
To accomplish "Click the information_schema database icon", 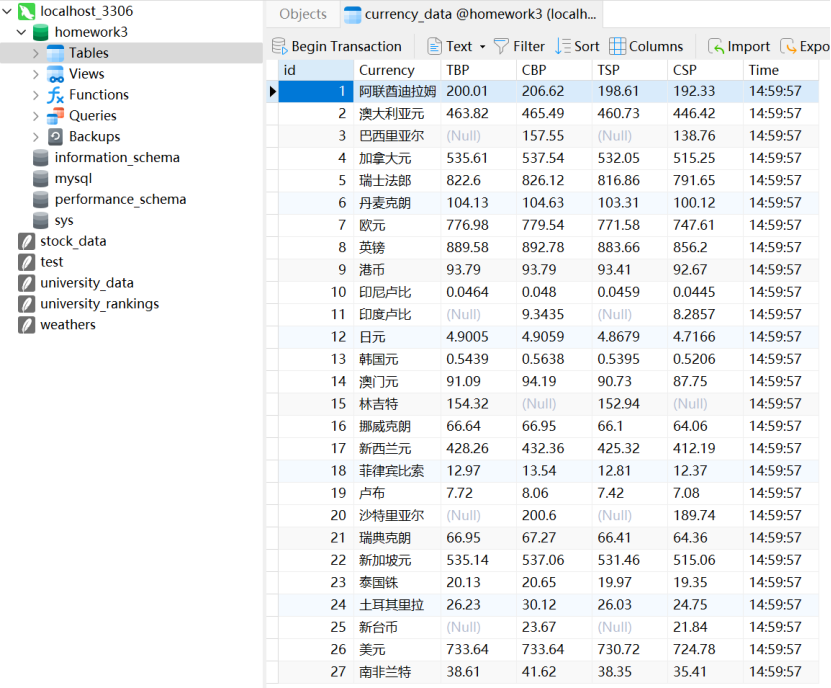I will pos(41,157).
